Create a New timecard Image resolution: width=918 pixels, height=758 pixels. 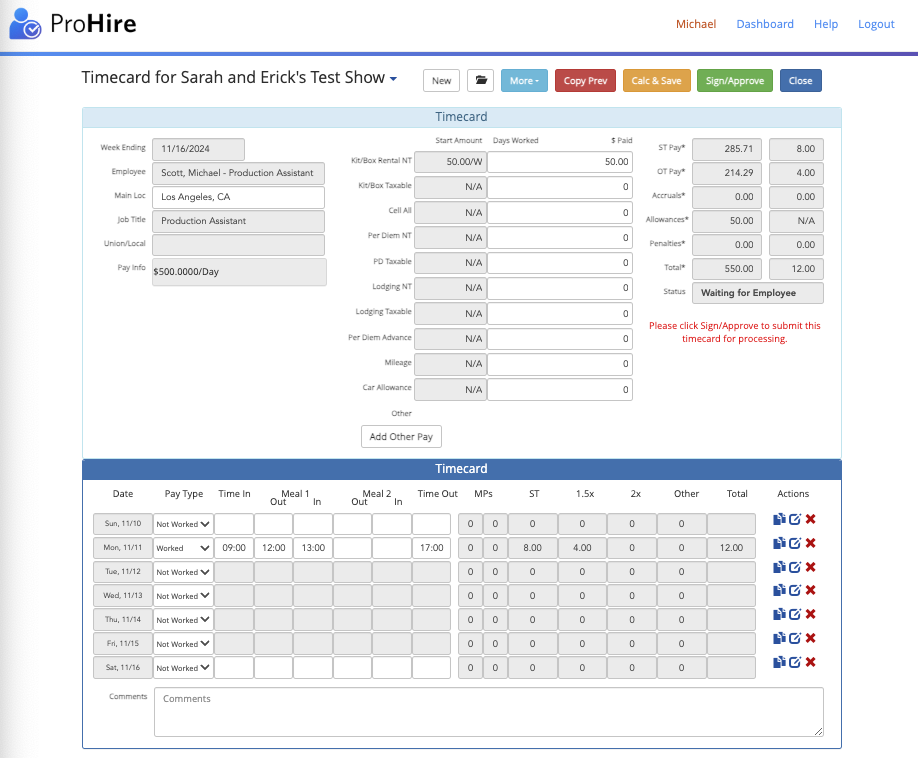441,81
